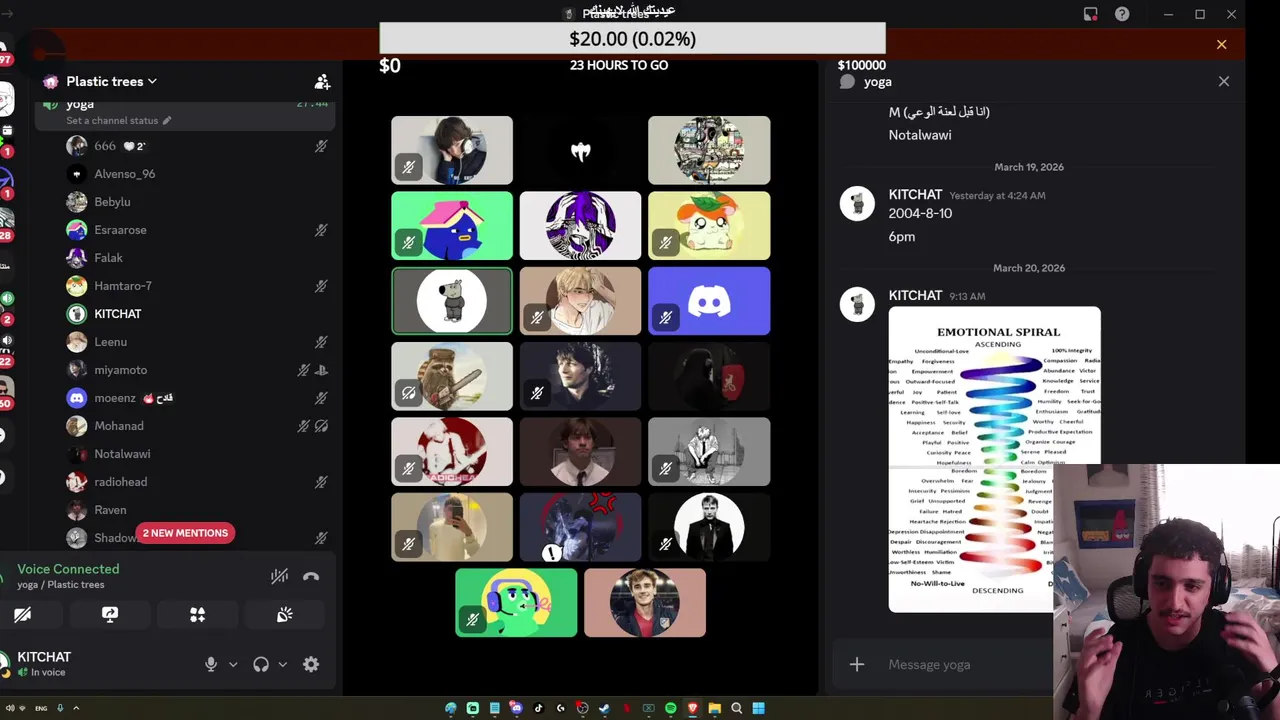1280x720 pixels.
Task: Open the attachment plus button in chat
Action: point(857,665)
